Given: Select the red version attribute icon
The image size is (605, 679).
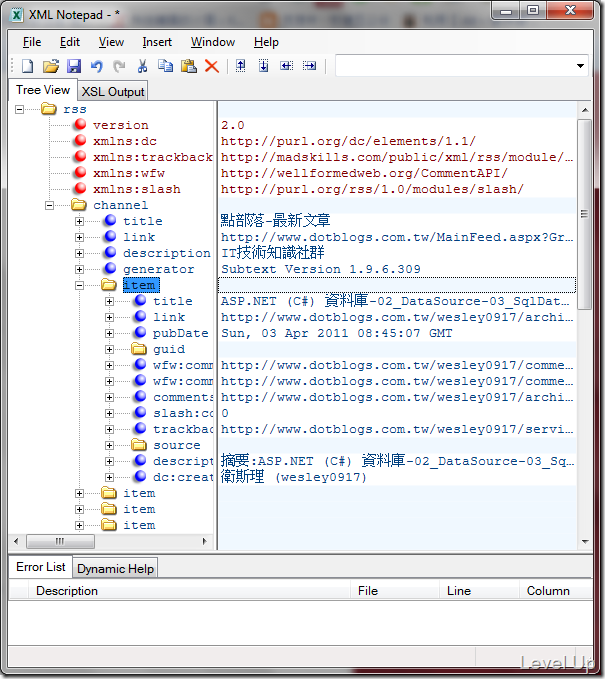Looking at the screenshot, I should click(x=80, y=125).
